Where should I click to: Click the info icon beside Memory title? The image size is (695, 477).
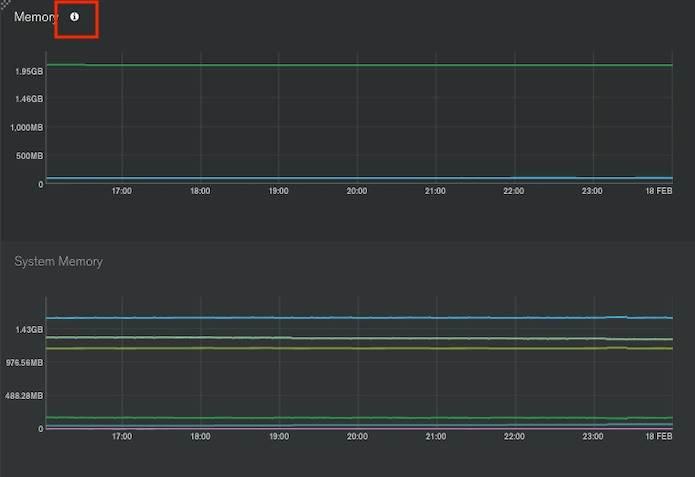(75, 17)
